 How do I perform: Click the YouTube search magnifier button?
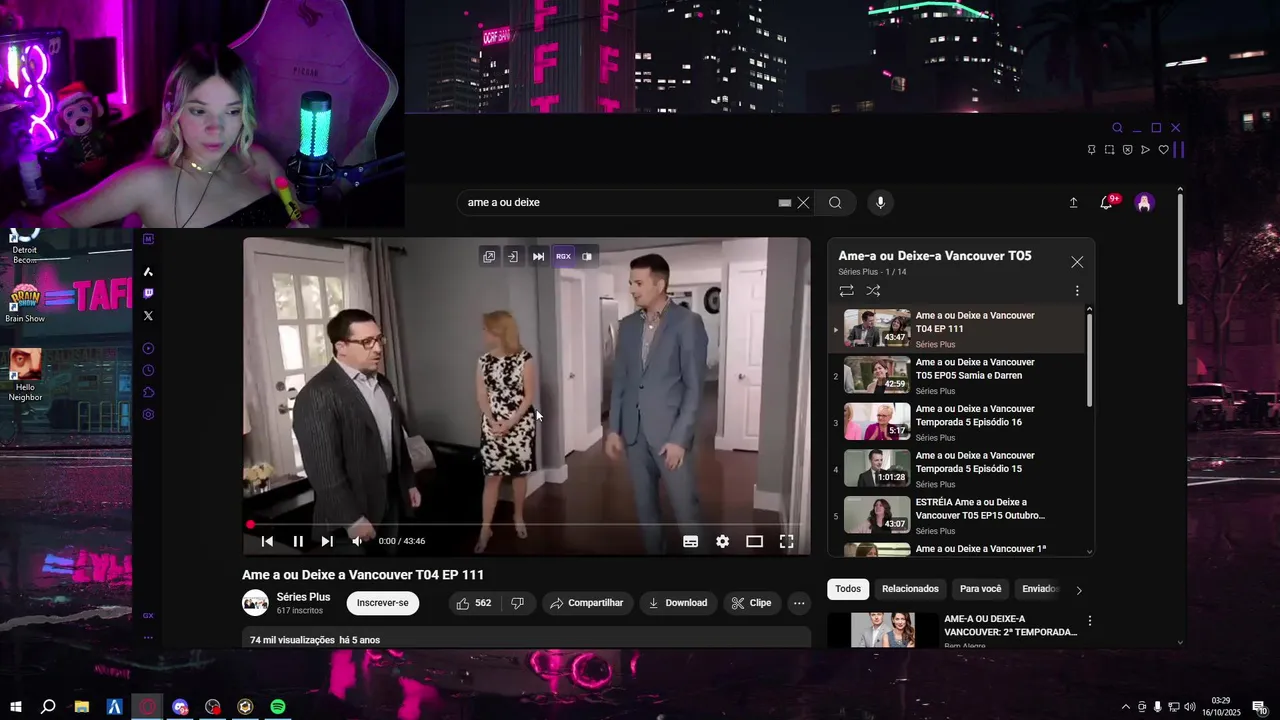point(835,203)
